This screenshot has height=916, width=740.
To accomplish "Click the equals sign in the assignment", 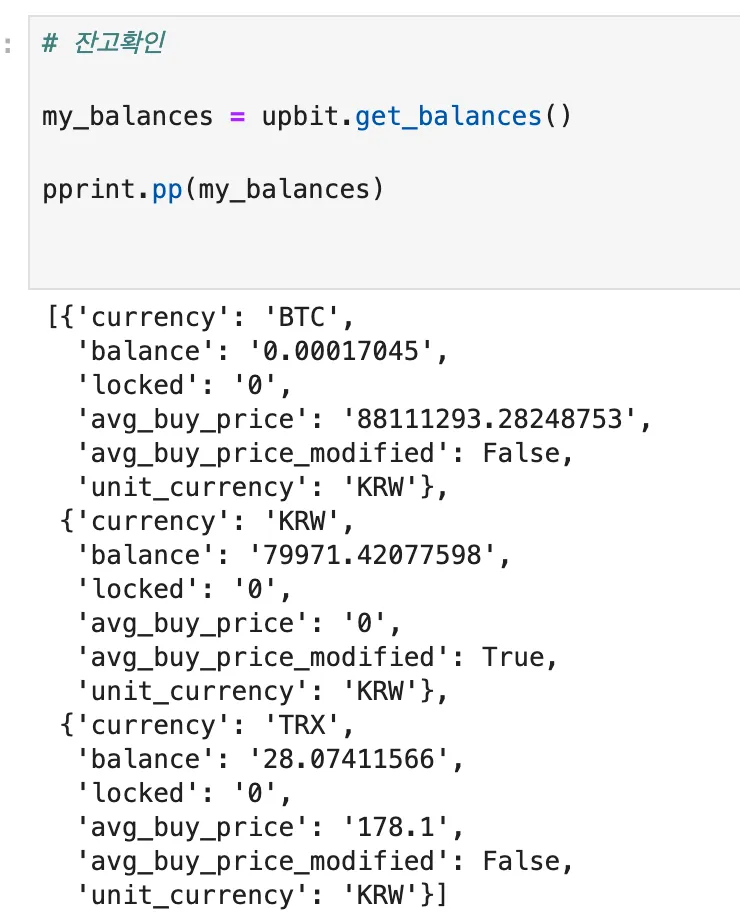I will (x=238, y=116).
